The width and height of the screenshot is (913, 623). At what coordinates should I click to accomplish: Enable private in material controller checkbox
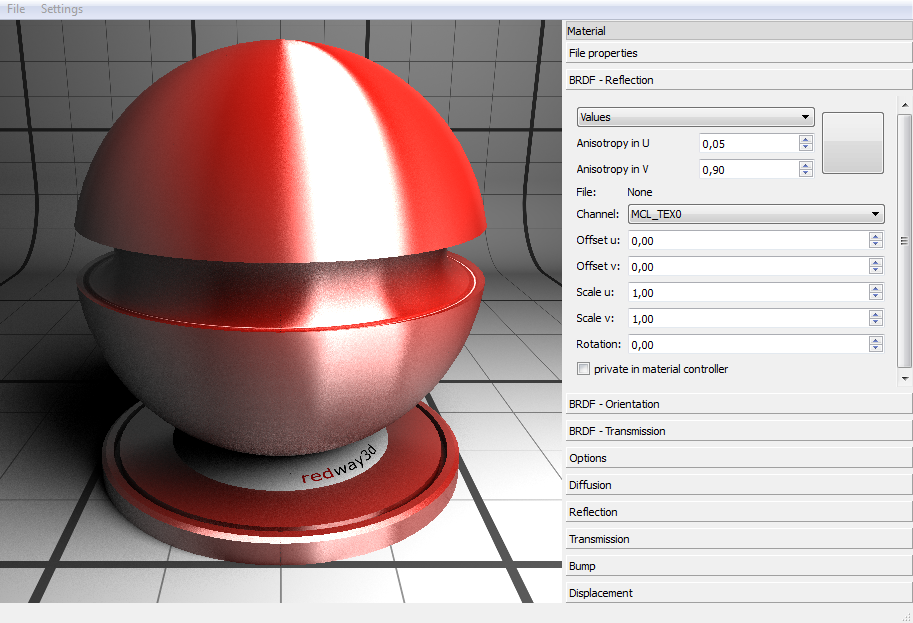(x=584, y=369)
